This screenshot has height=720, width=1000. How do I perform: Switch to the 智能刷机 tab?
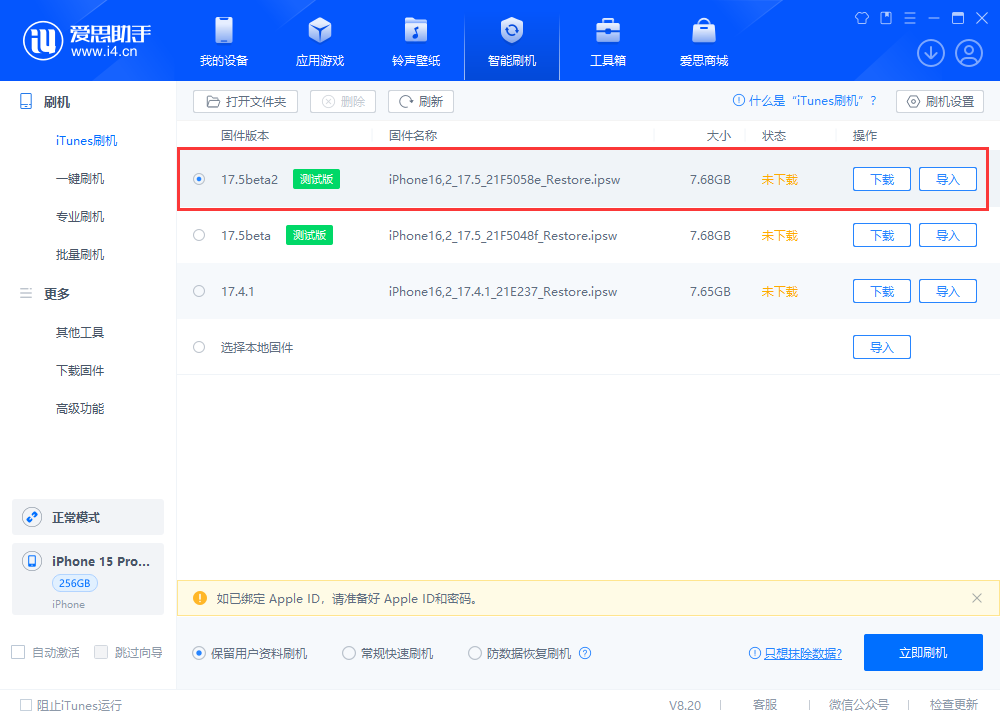coord(511,32)
